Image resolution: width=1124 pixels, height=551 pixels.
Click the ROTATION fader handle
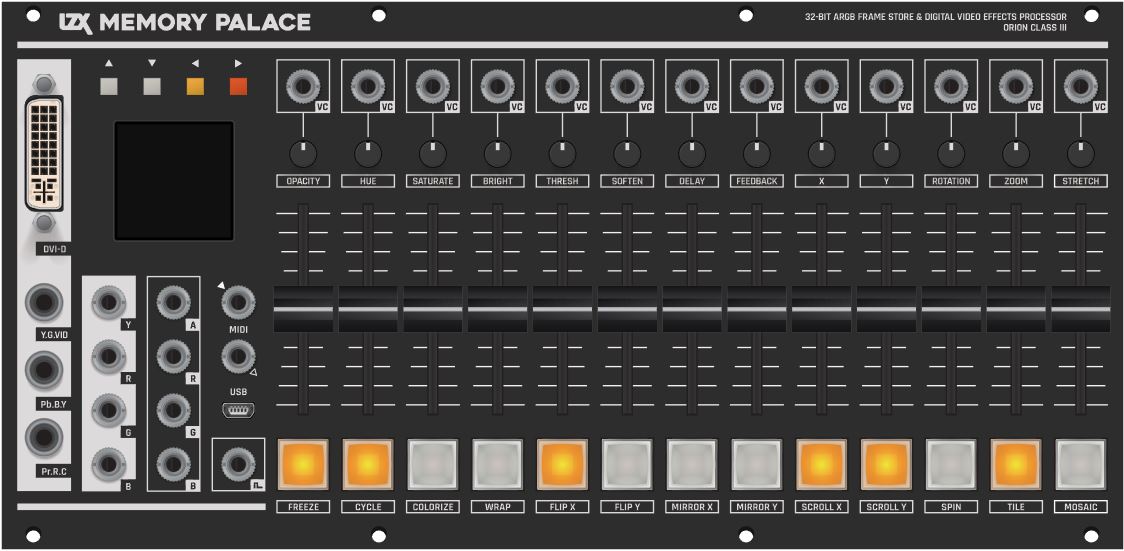951,309
